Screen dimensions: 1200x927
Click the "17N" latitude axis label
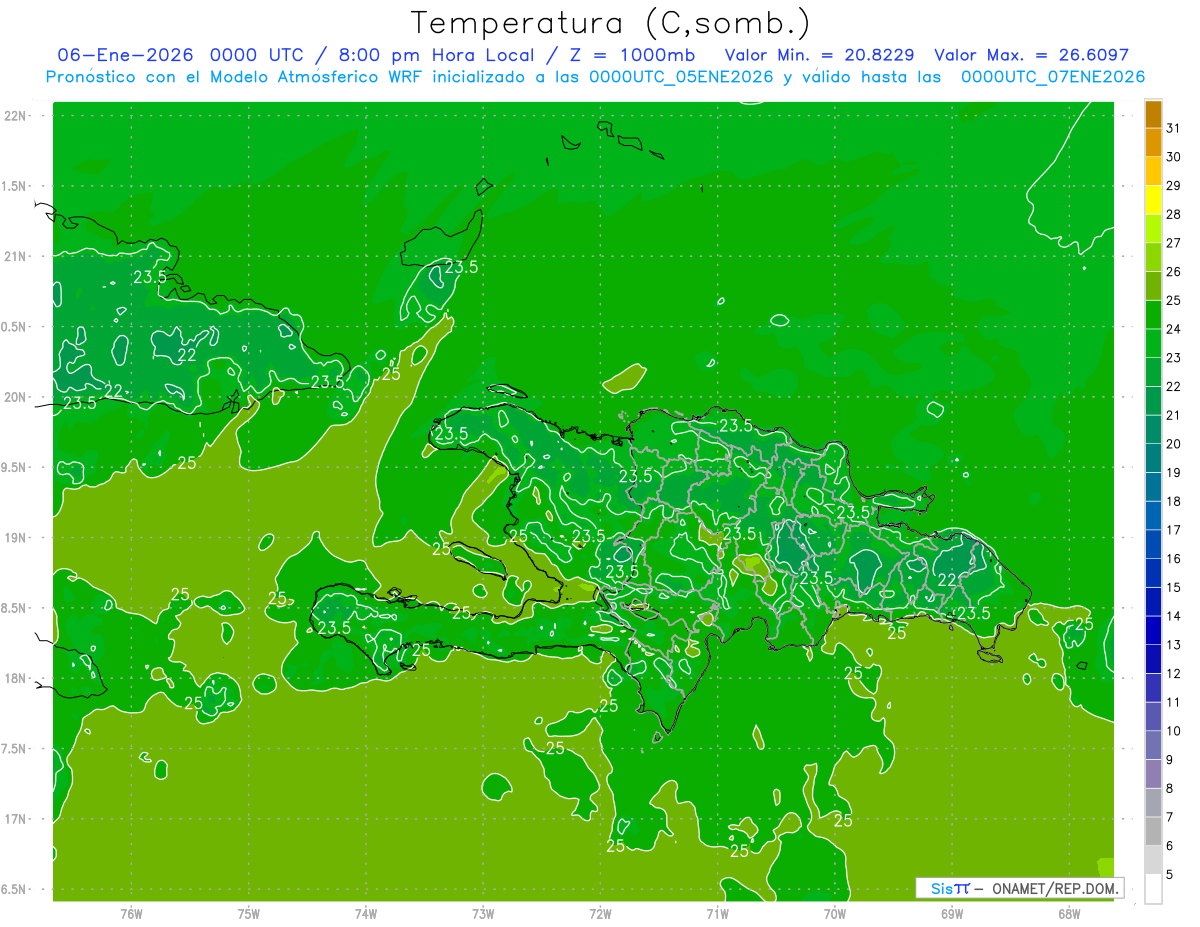15,819
